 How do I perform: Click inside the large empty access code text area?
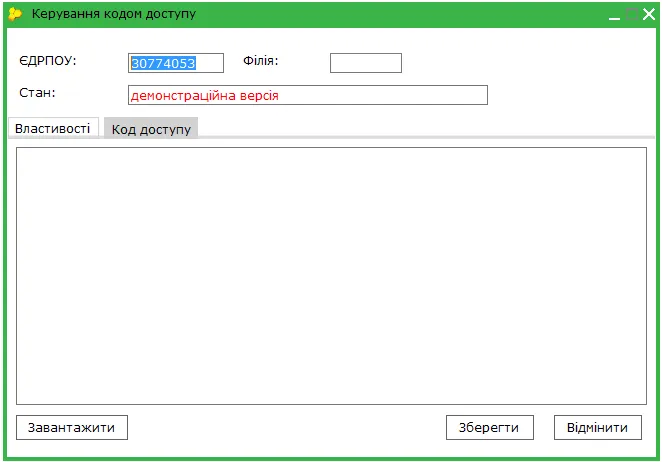click(331, 276)
